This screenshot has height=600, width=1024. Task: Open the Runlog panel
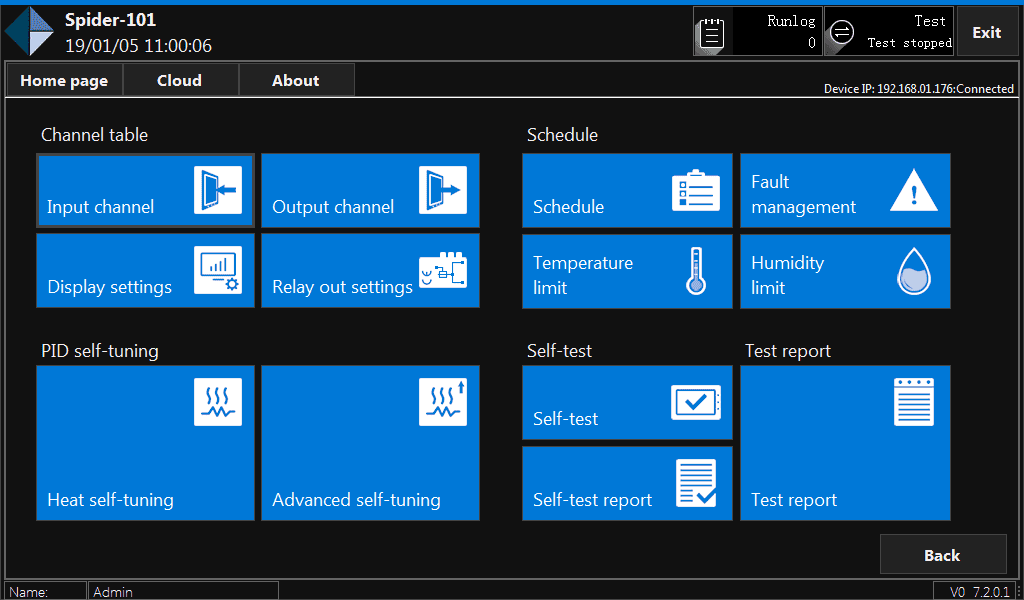(x=757, y=32)
